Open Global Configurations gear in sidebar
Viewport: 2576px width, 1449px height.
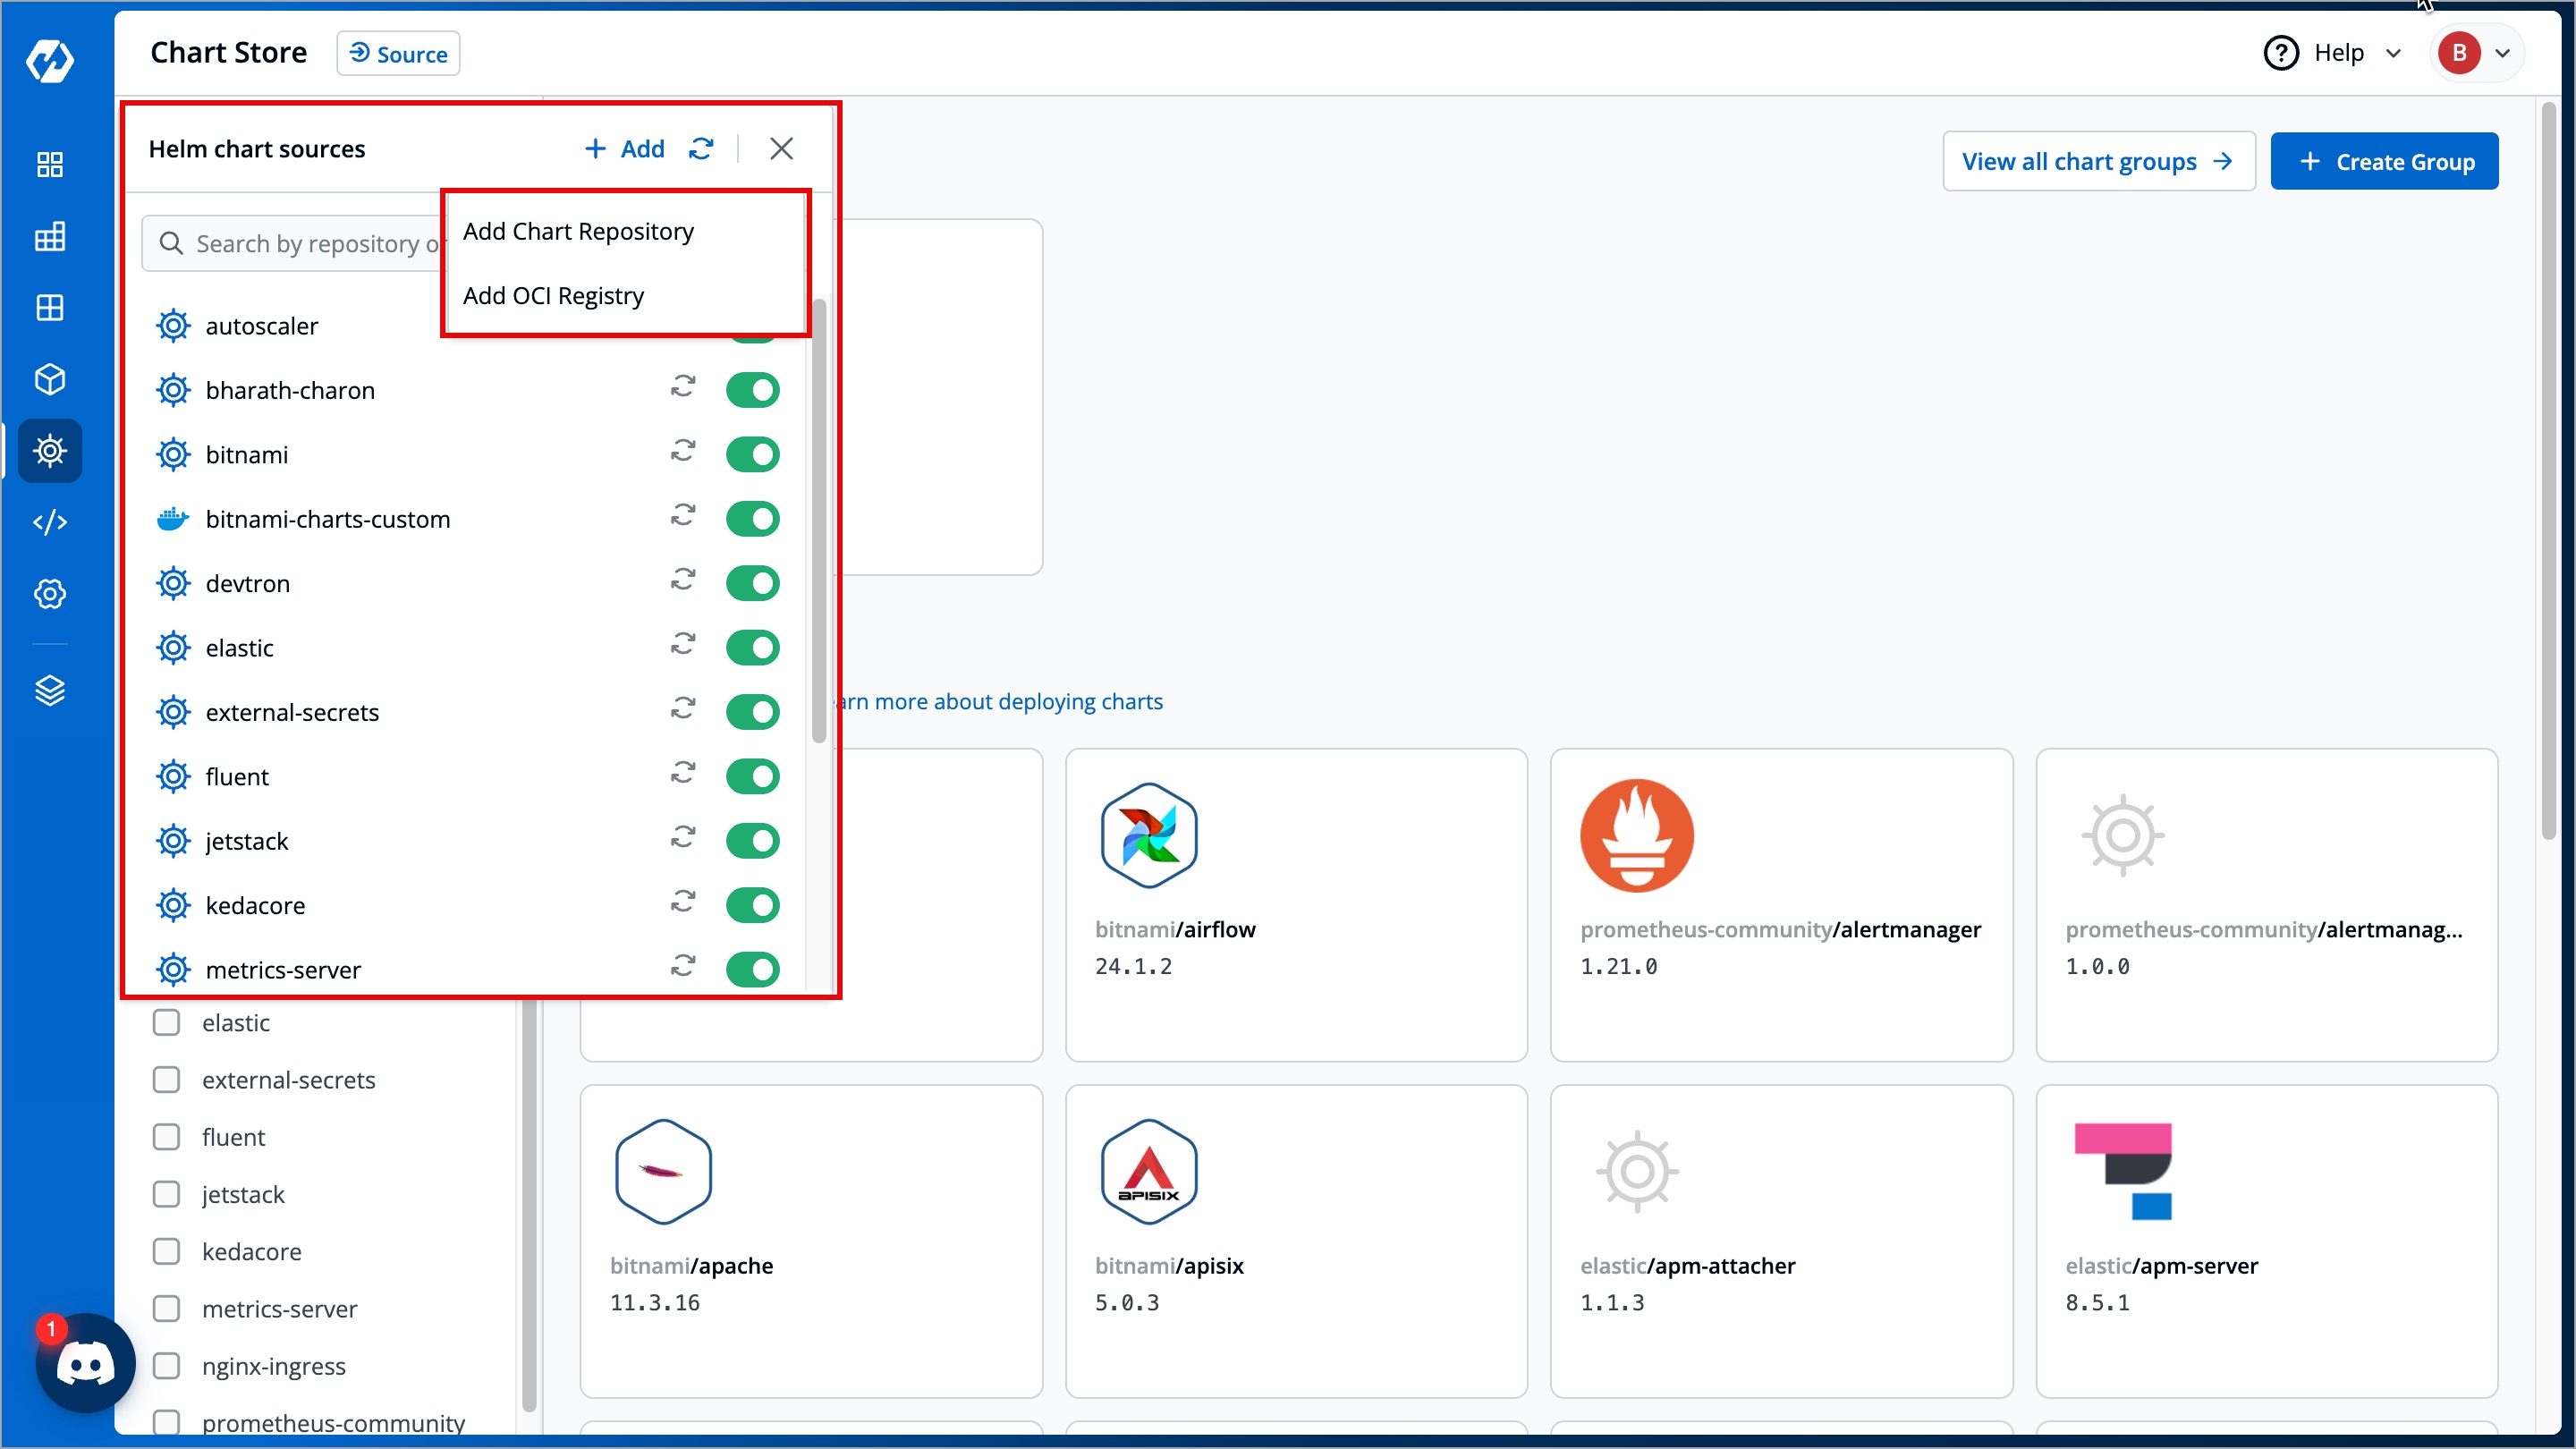49,594
